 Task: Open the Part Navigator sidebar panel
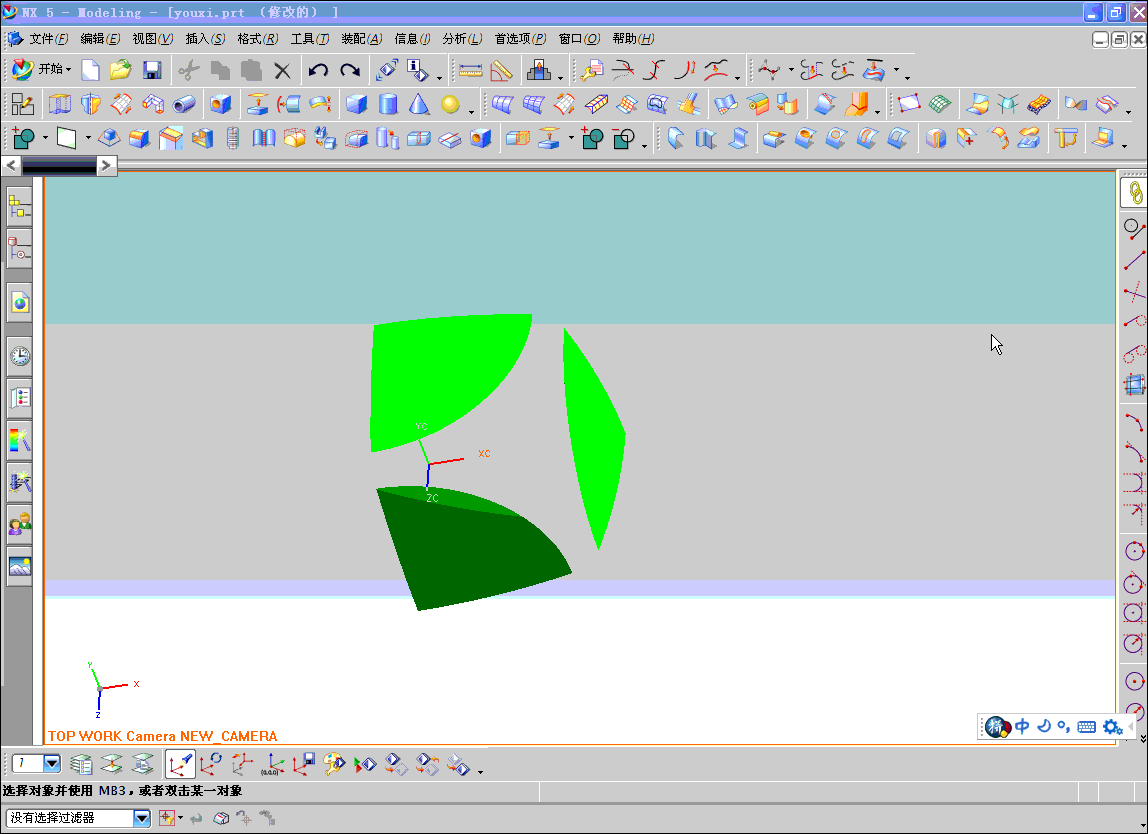[x=19, y=248]
